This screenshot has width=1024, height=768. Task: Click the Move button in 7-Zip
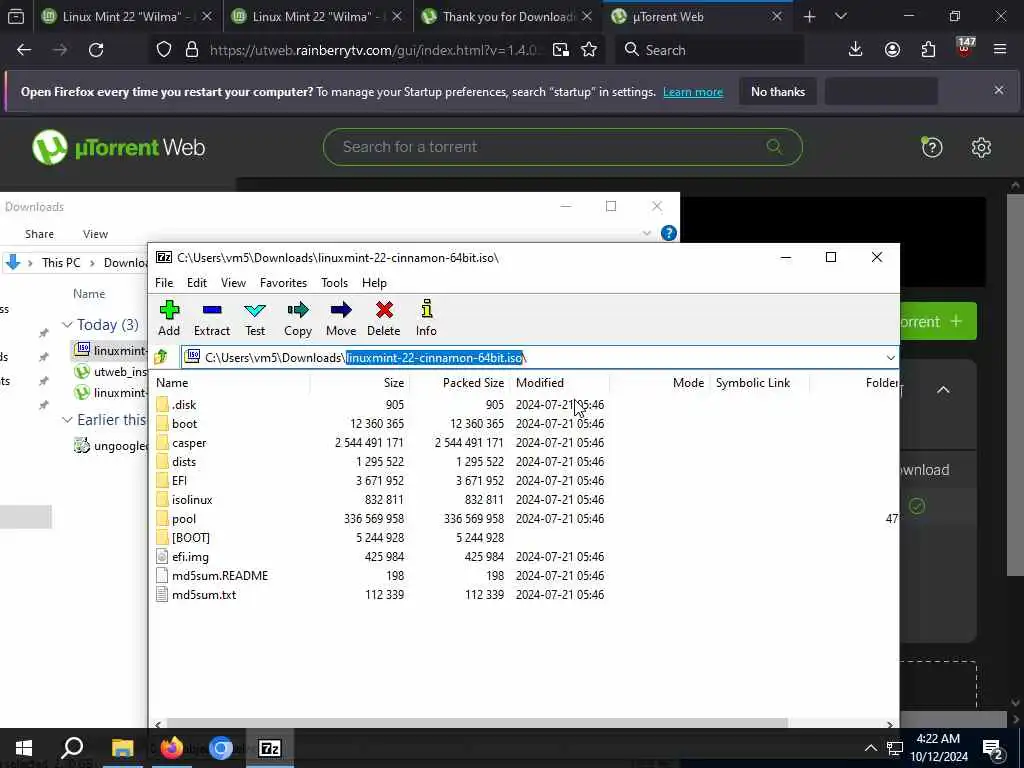[341, 318]
